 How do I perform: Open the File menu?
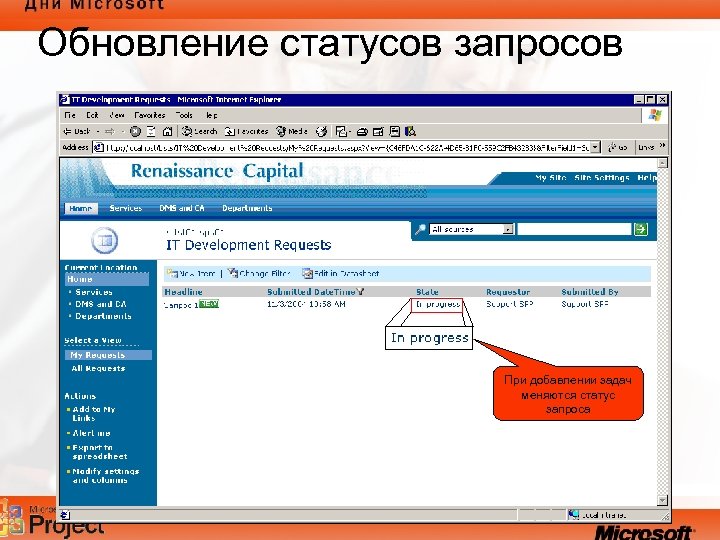[70, 115]
